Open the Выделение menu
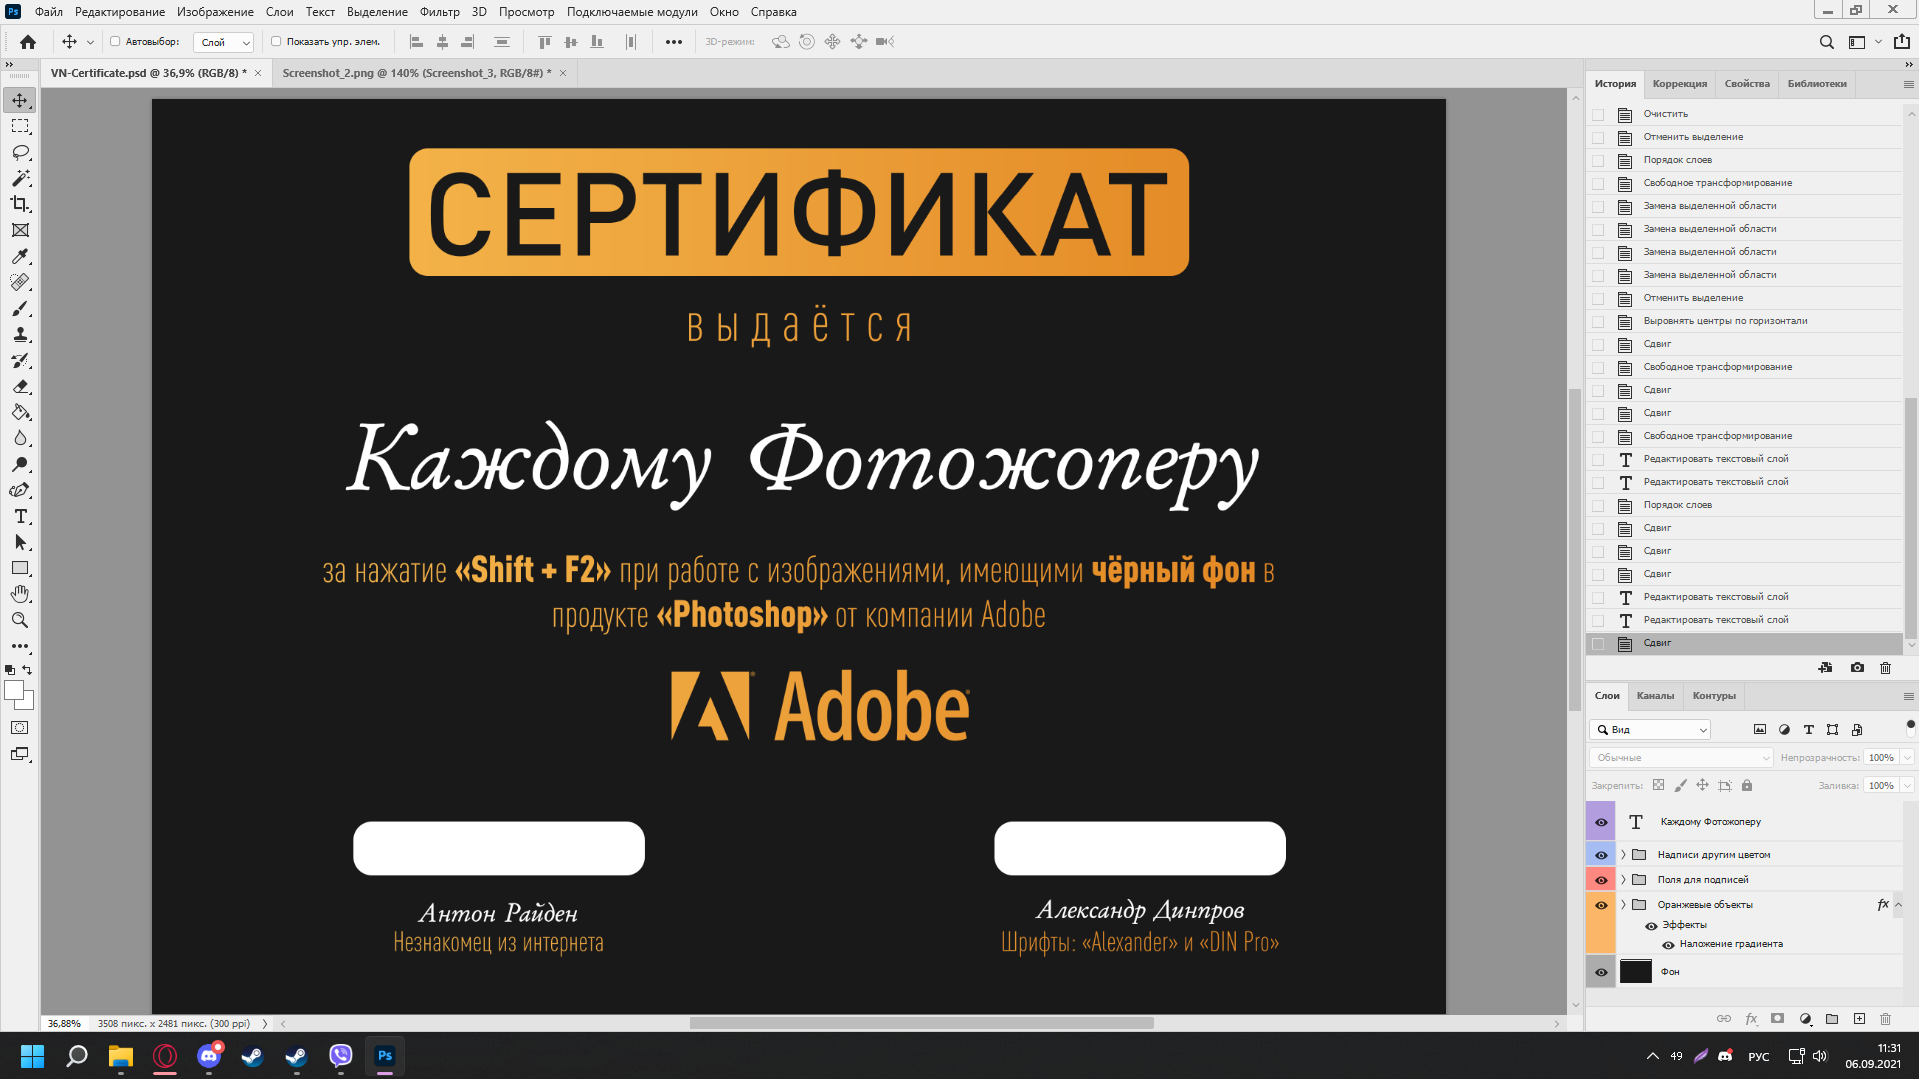 pyautogui.click(x=377, y=12)
